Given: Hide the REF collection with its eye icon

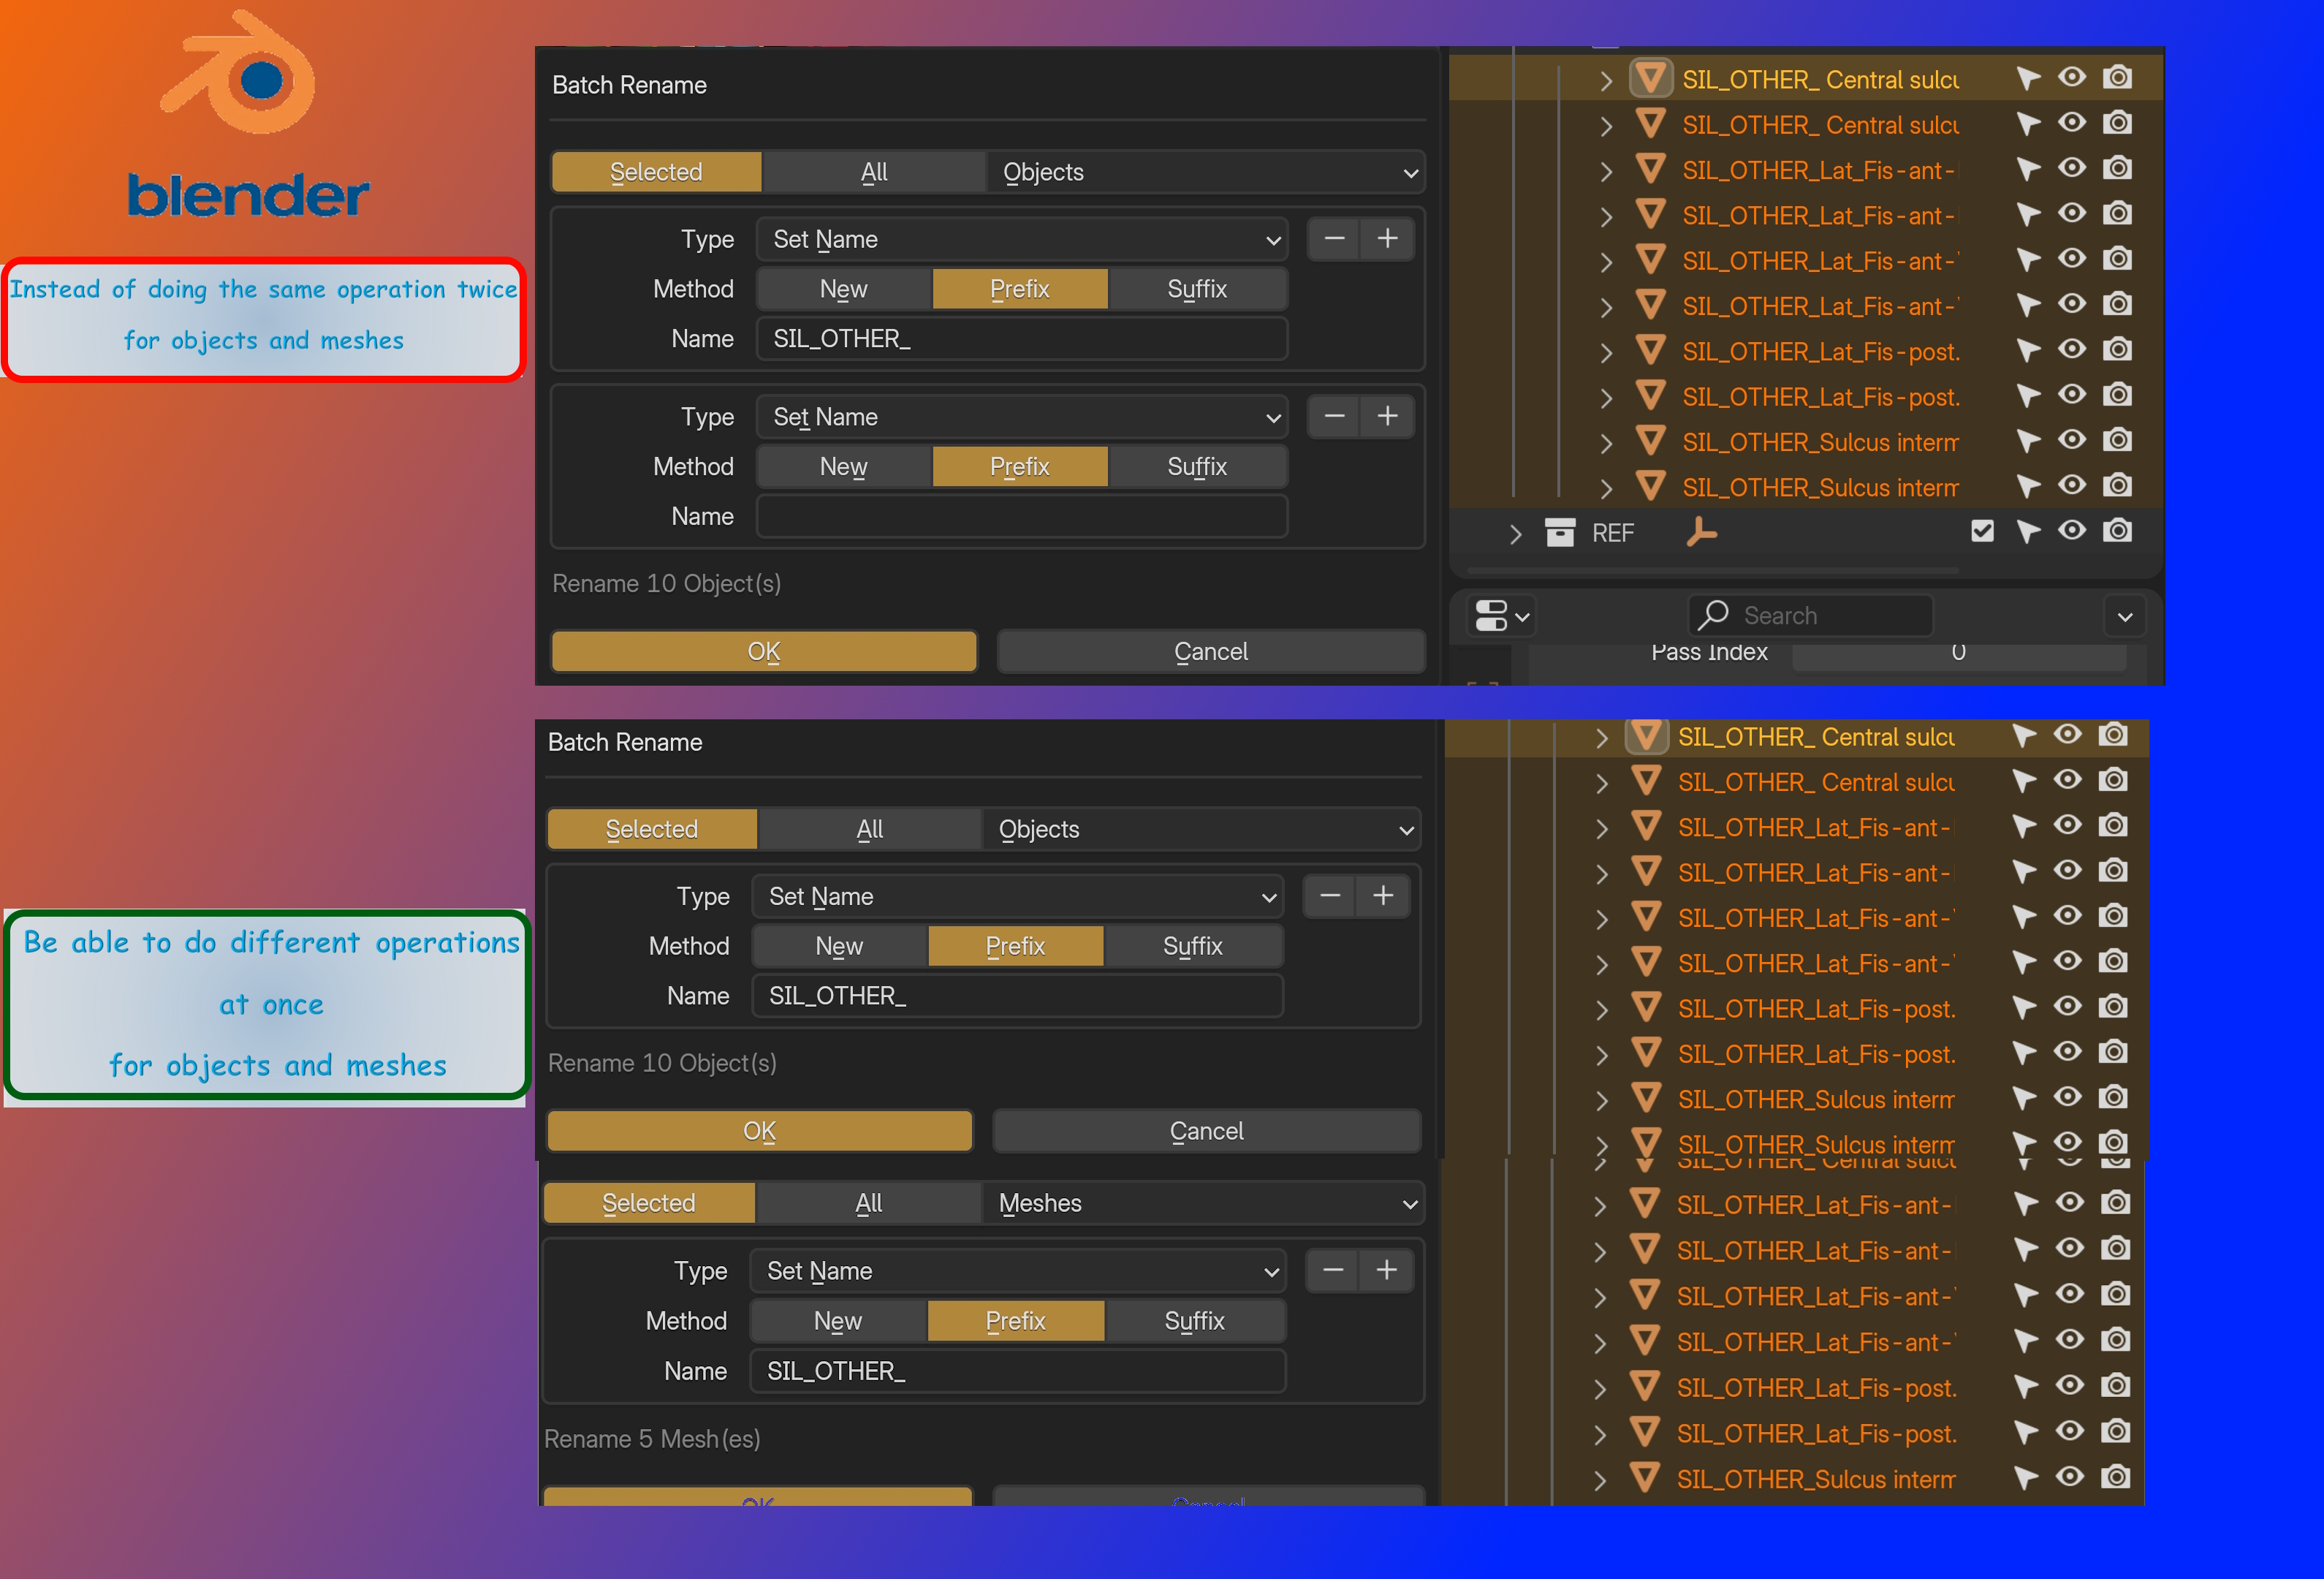Looking at the screenshot, I should [x=2072, y=530].
